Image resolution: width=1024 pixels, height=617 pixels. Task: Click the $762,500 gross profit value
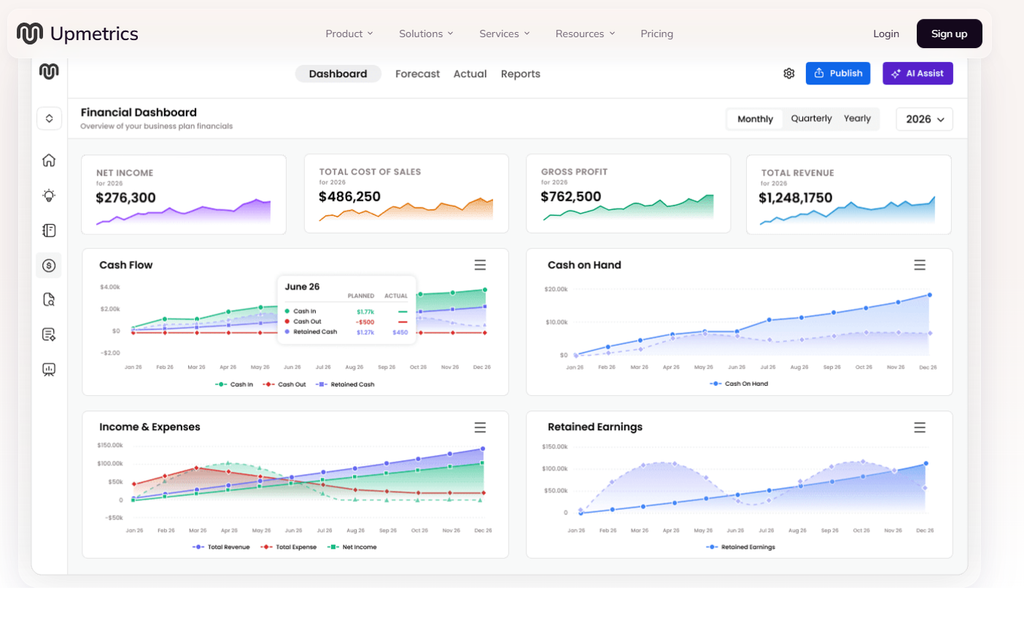pos(571,197)
